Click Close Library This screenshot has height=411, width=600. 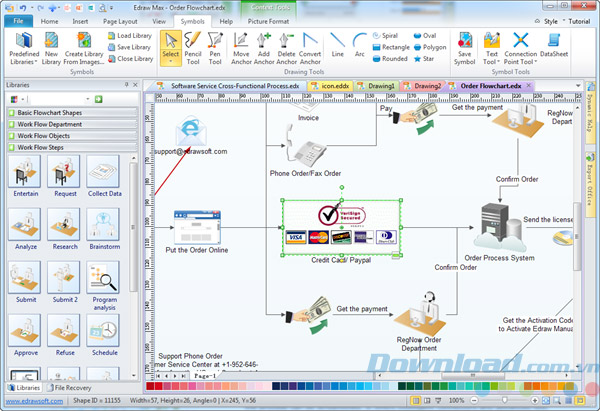(x=130, y=59)
